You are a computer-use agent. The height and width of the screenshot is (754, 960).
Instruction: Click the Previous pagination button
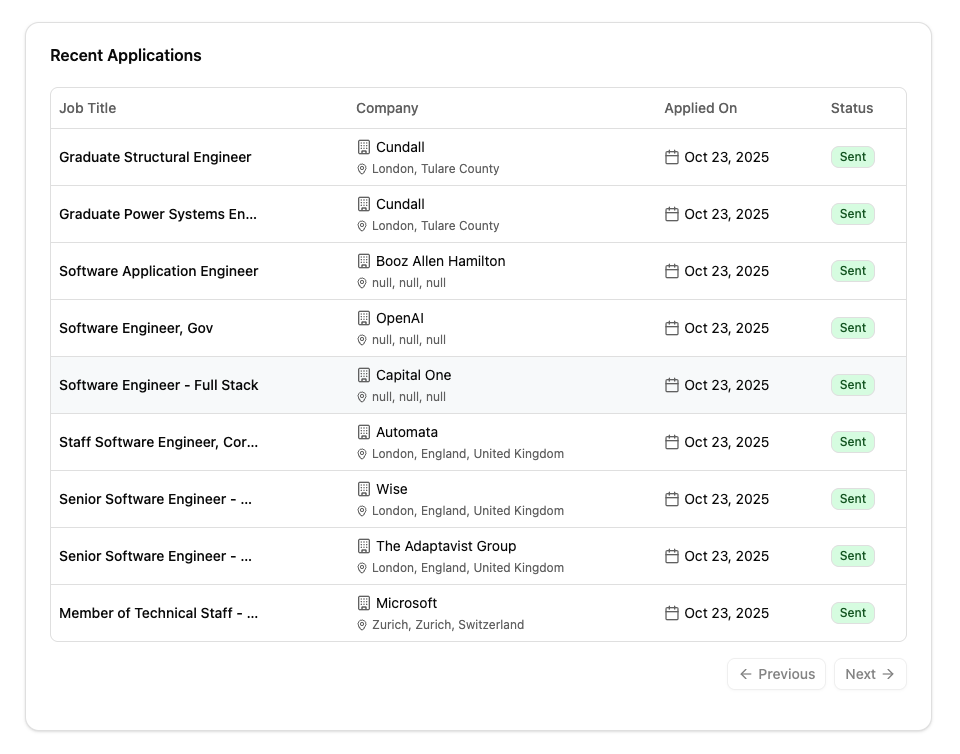(776, 674)
